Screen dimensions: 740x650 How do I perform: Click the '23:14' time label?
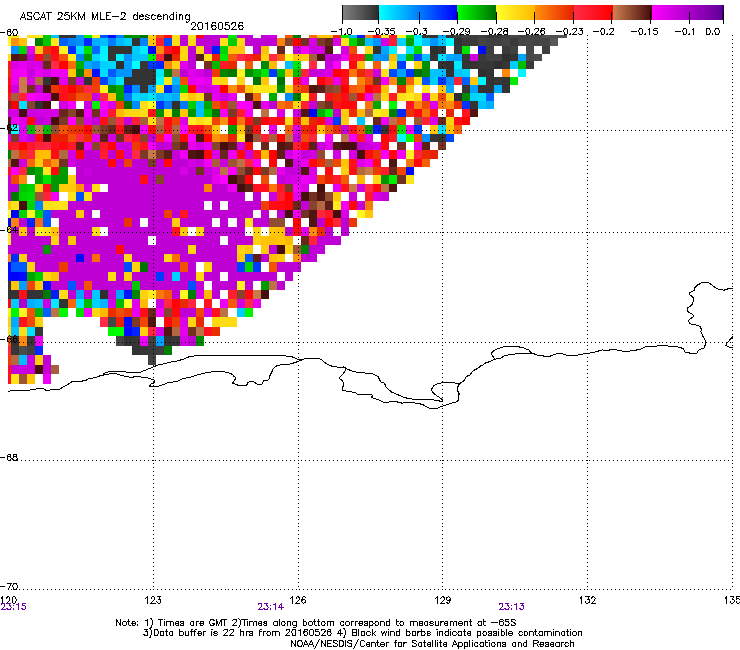point(270,607)
